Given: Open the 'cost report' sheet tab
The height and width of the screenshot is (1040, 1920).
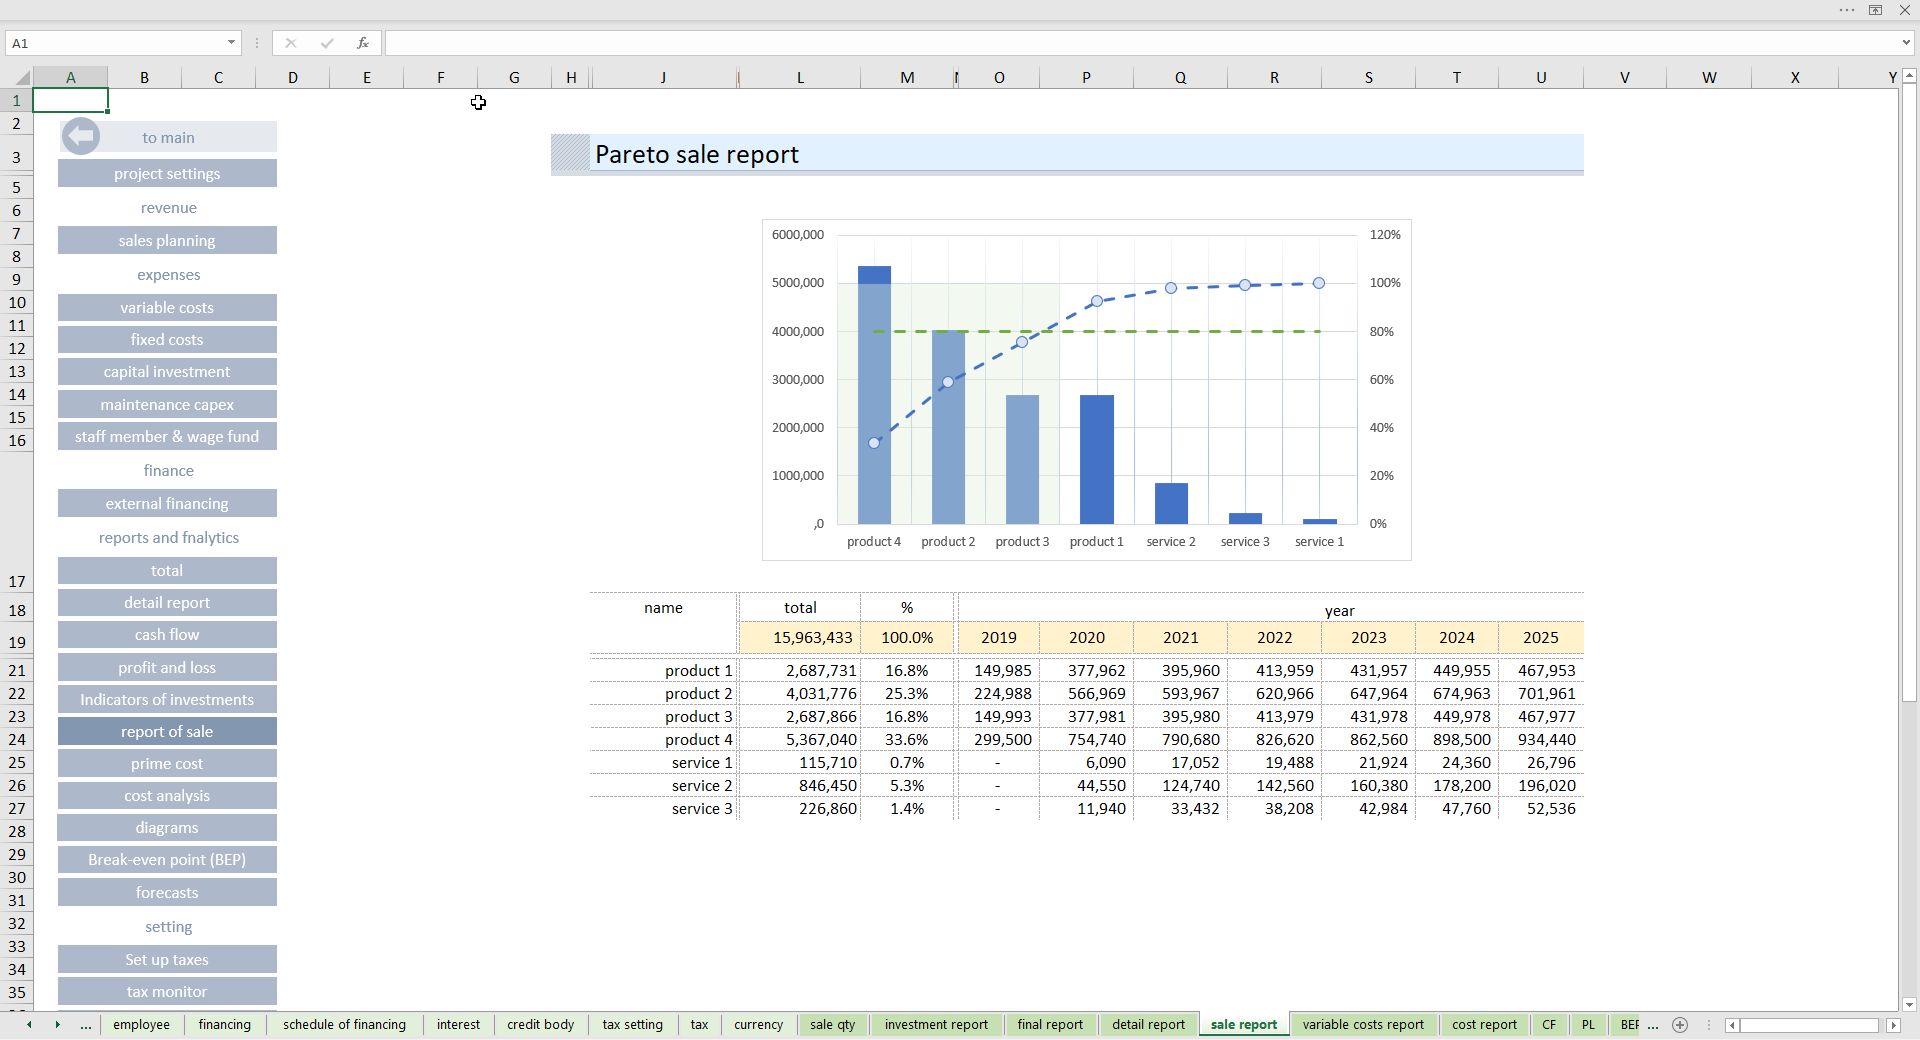Looking at the screenshot, I should pyautogui.click(x=1484, y=1025).
